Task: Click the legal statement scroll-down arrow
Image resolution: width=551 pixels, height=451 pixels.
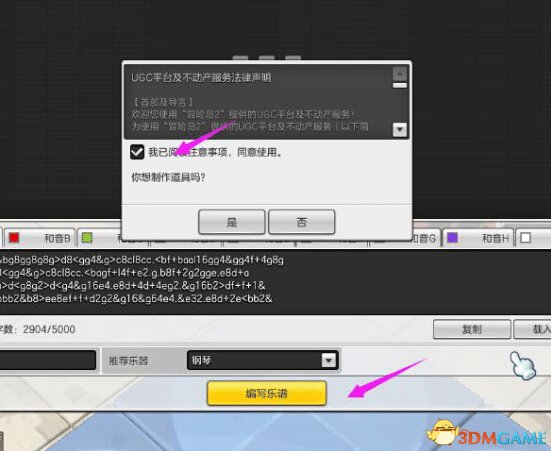Action: tap(400, 130)
